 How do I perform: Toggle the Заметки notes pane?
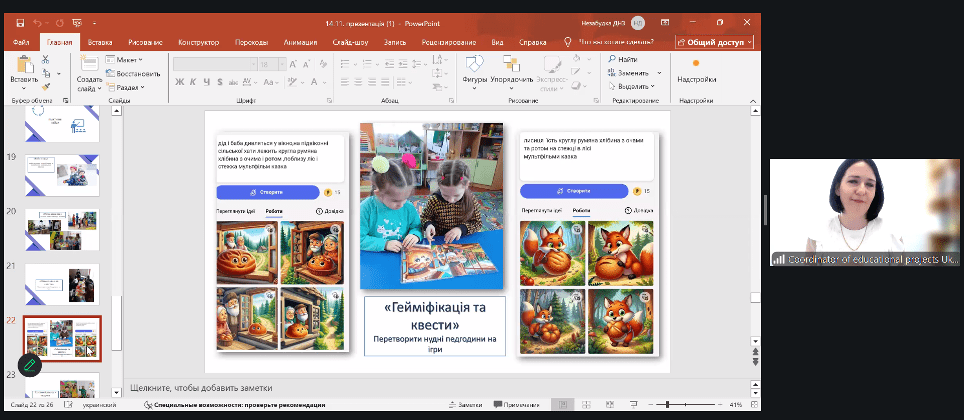coord(465,405)
